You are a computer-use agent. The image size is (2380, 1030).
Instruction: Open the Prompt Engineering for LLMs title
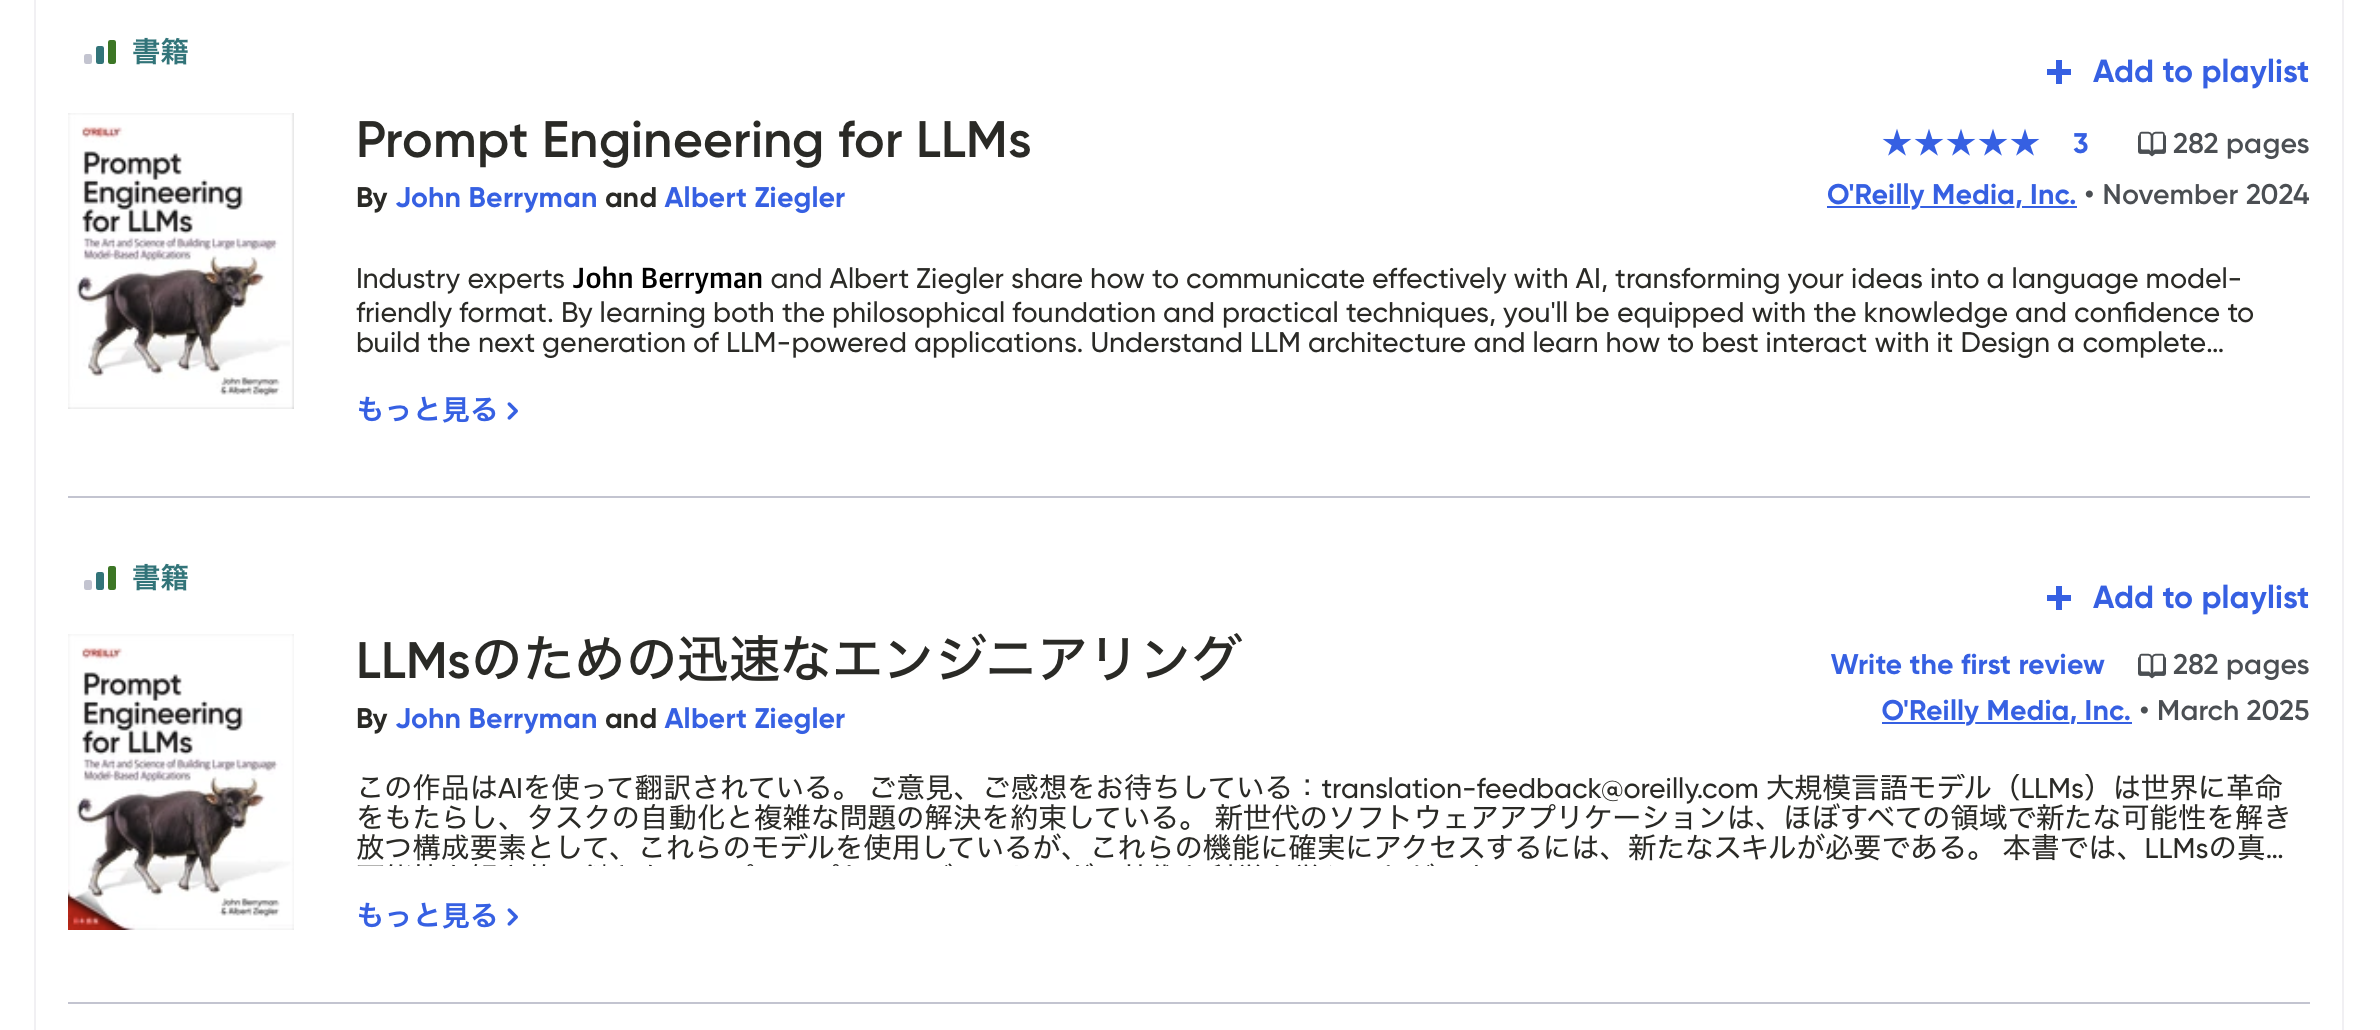click(x=693, y=140)
